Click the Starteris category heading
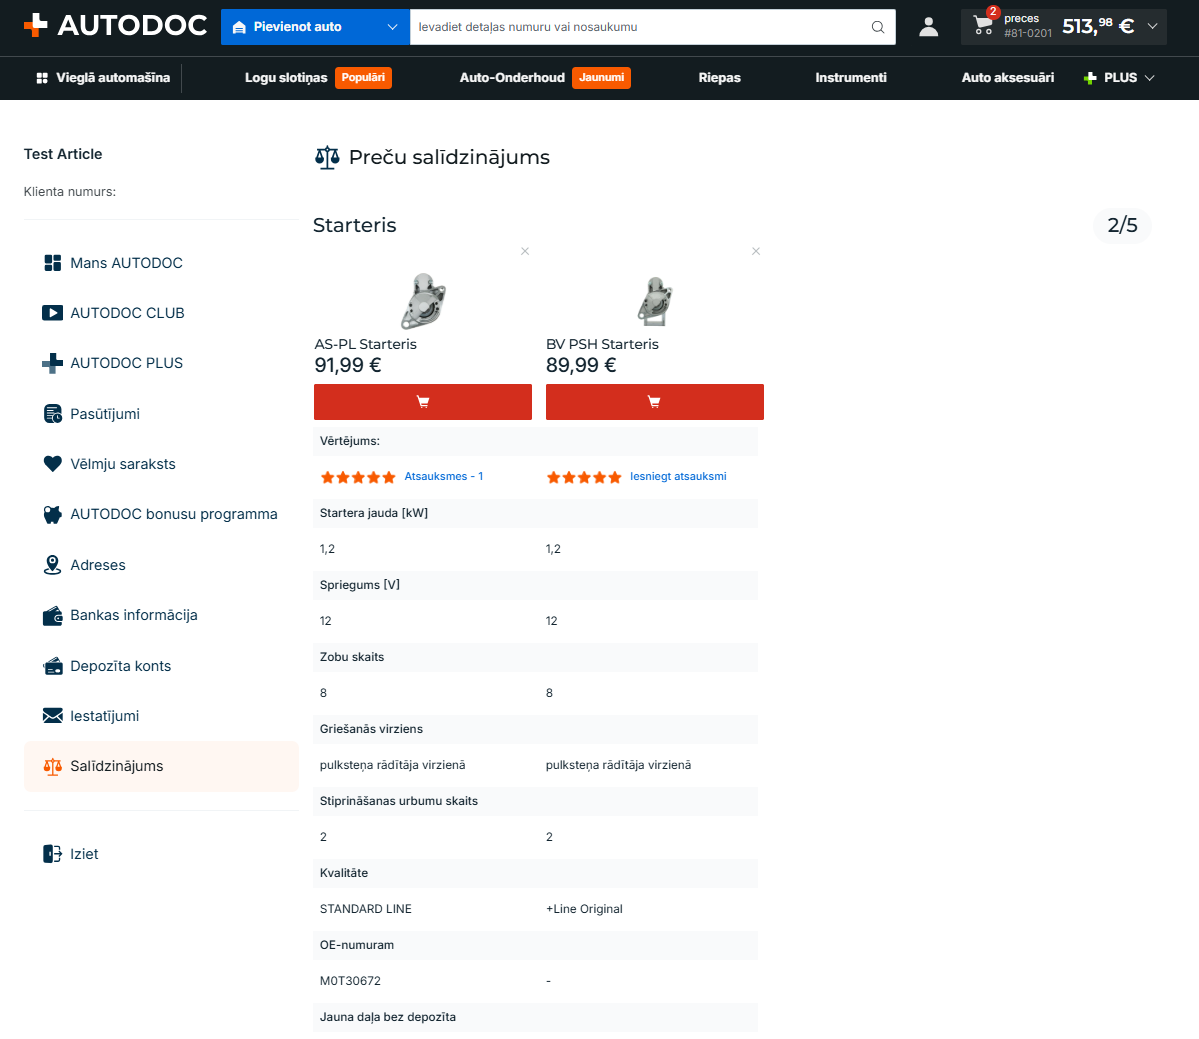1199x1039 pixels. pyautogui.click(x=355, y=226)
